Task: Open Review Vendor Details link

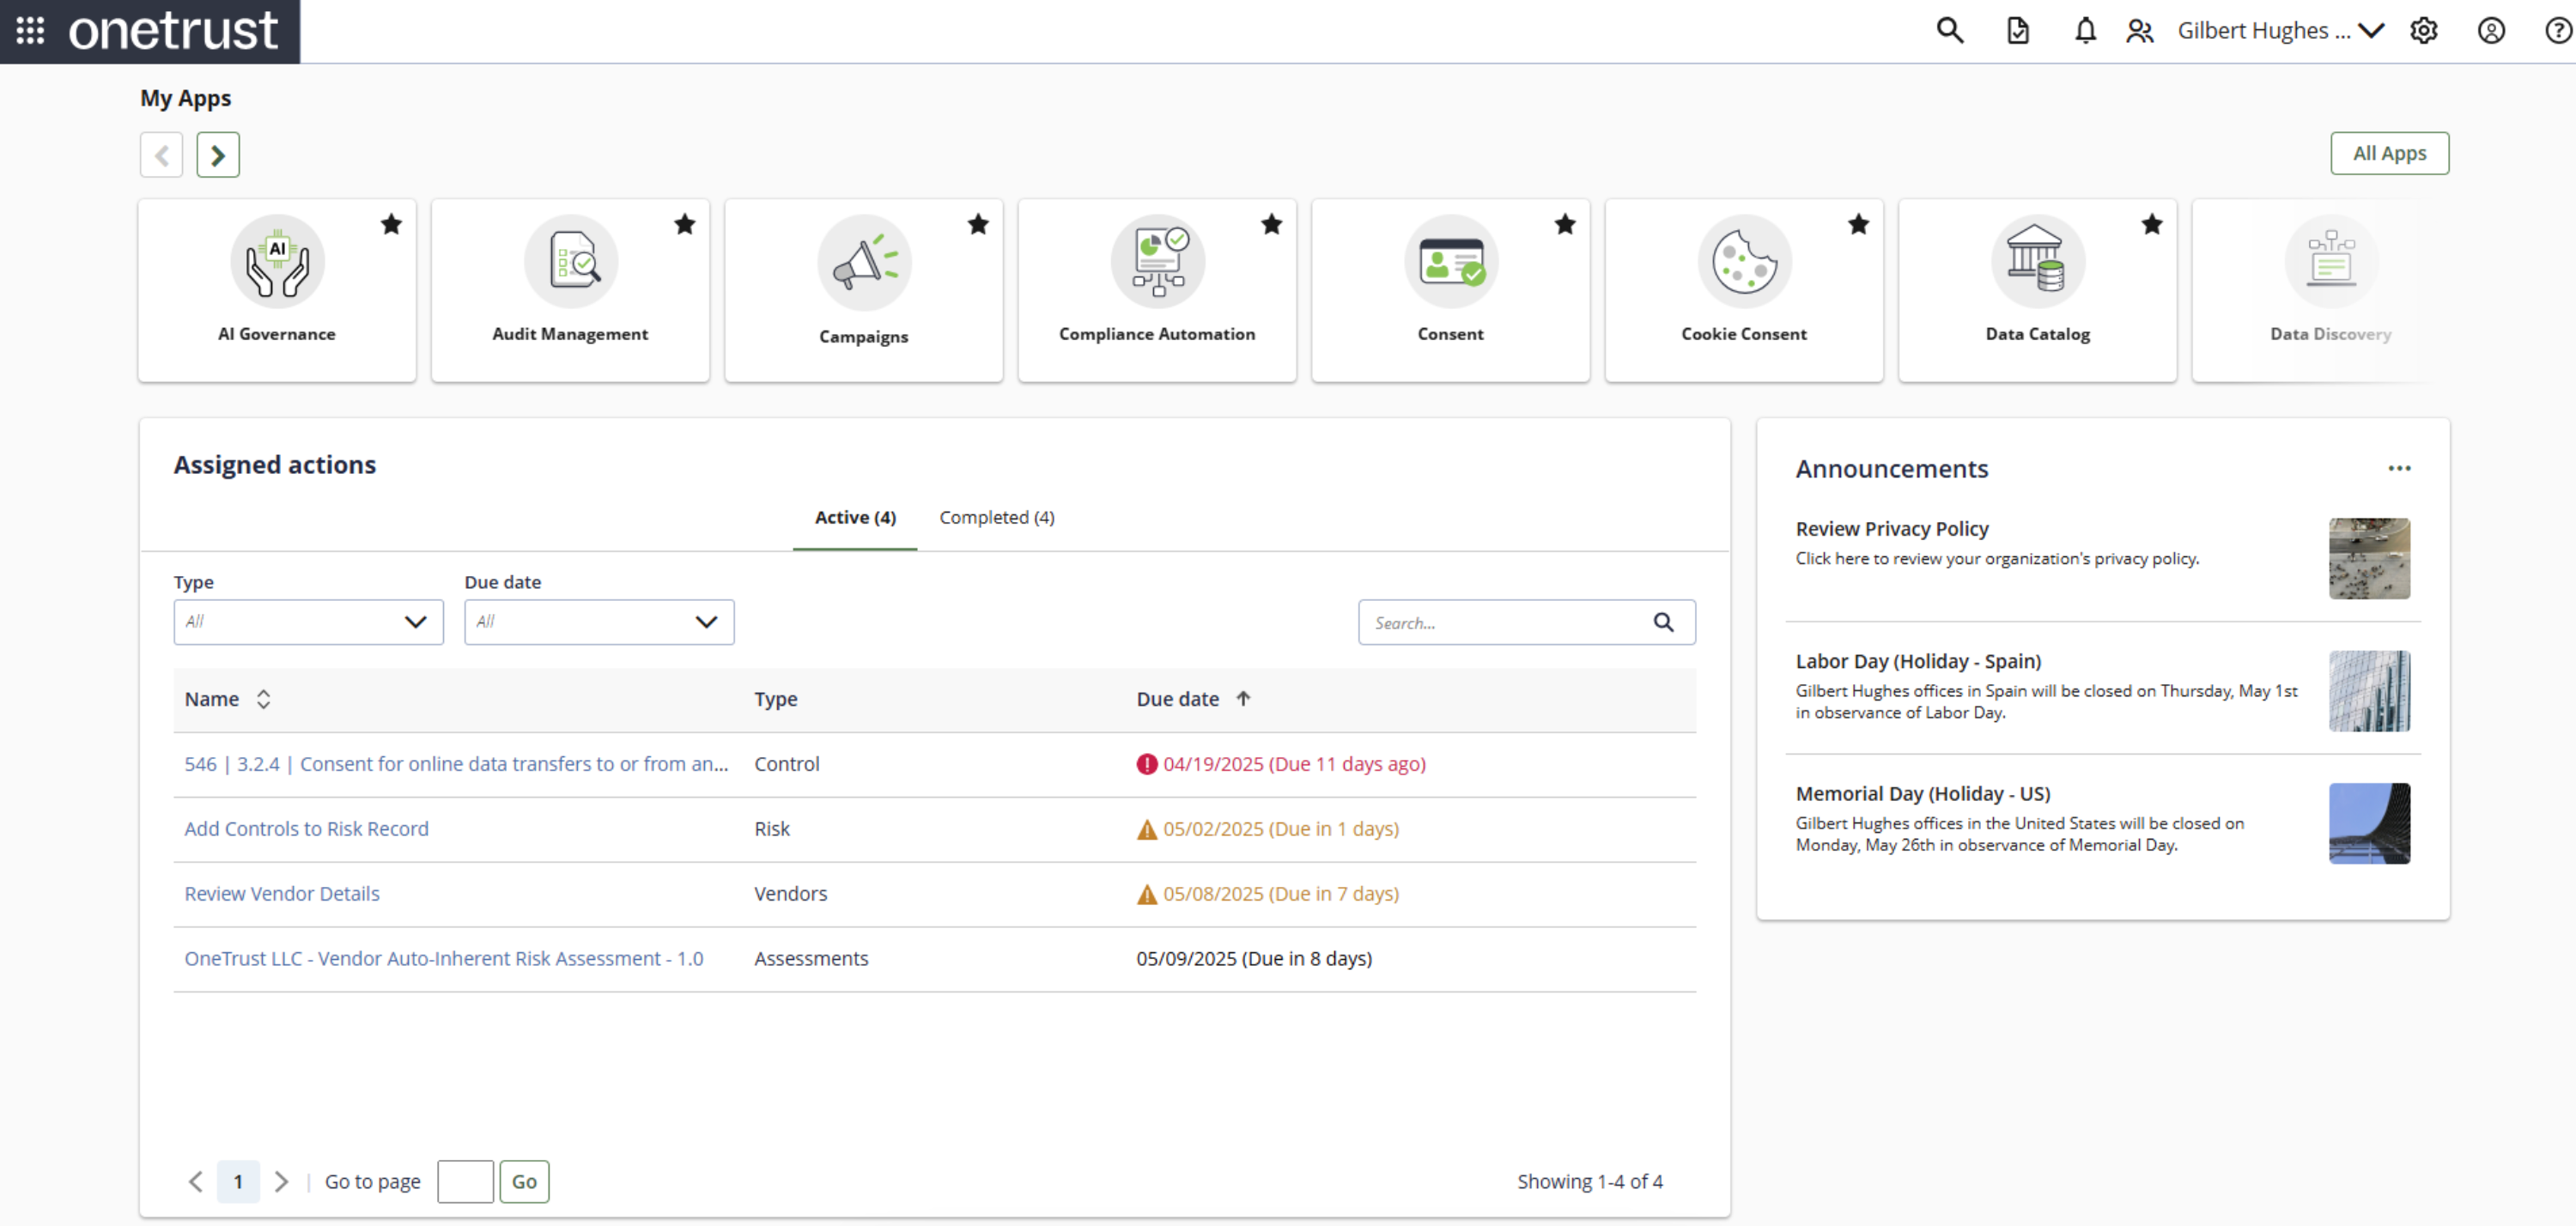Action: point(282,894)
